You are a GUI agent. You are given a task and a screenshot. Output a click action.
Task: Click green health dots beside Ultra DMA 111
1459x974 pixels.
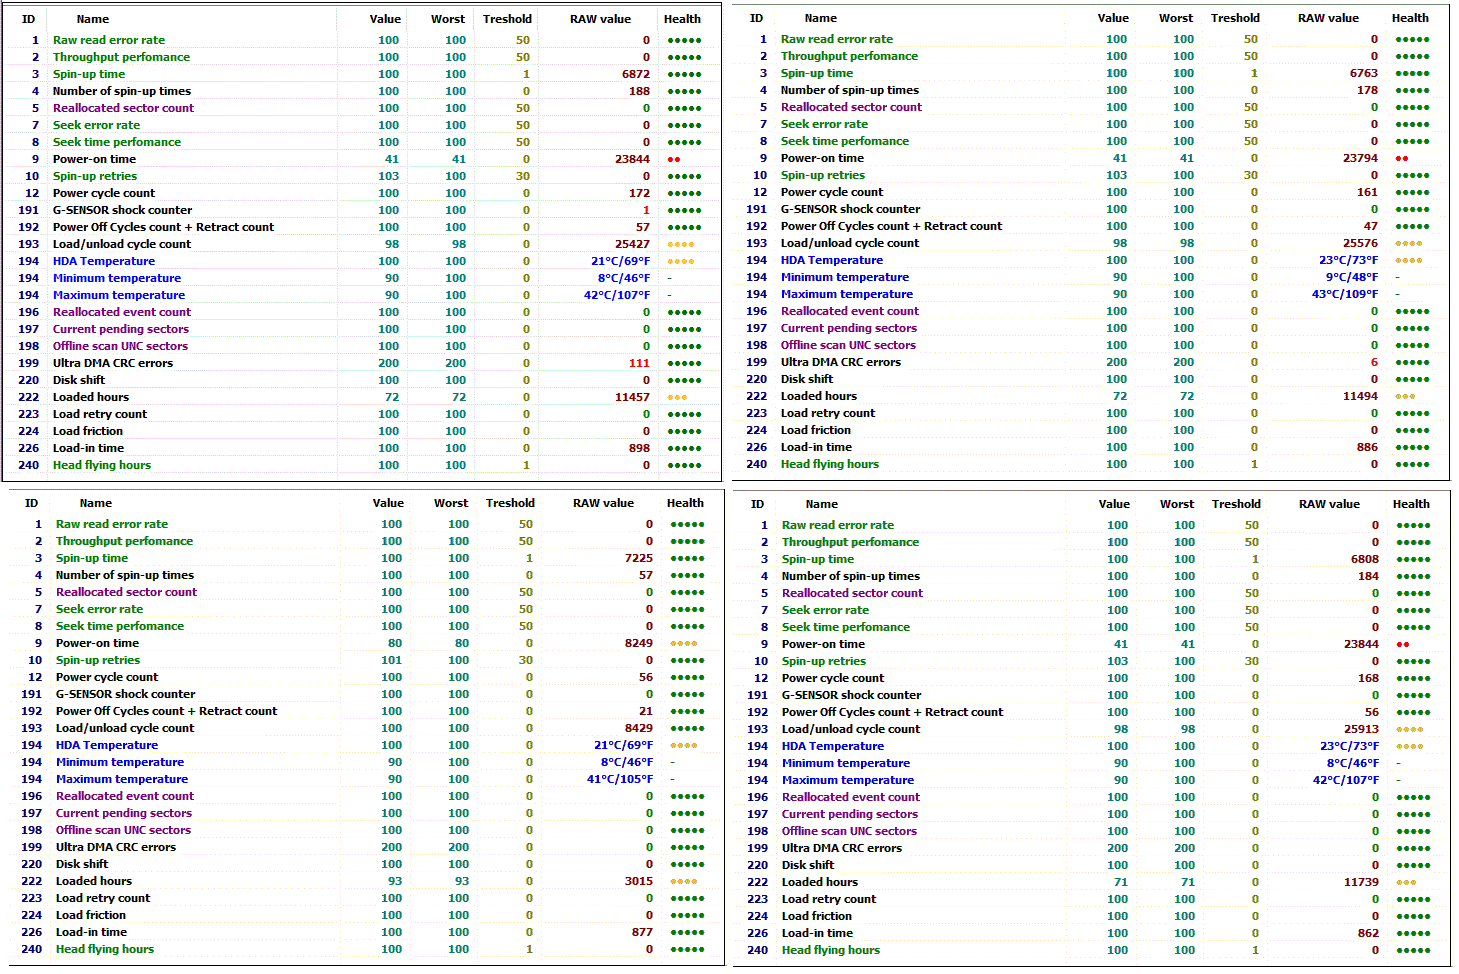[x=684, y=363]
